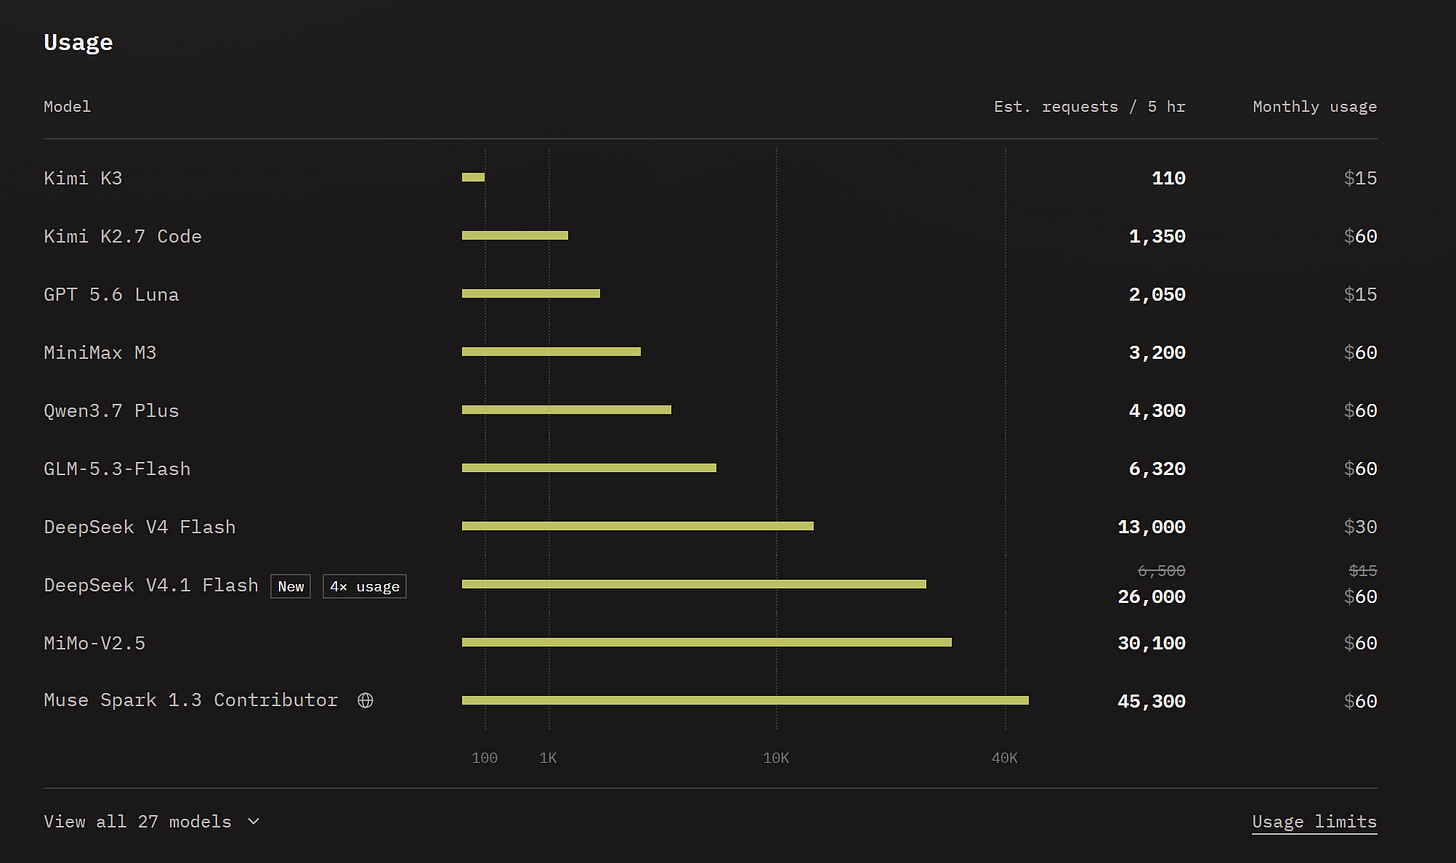Select the Muse Spark 1.3 Contributor name

click(x=191, y=700)
